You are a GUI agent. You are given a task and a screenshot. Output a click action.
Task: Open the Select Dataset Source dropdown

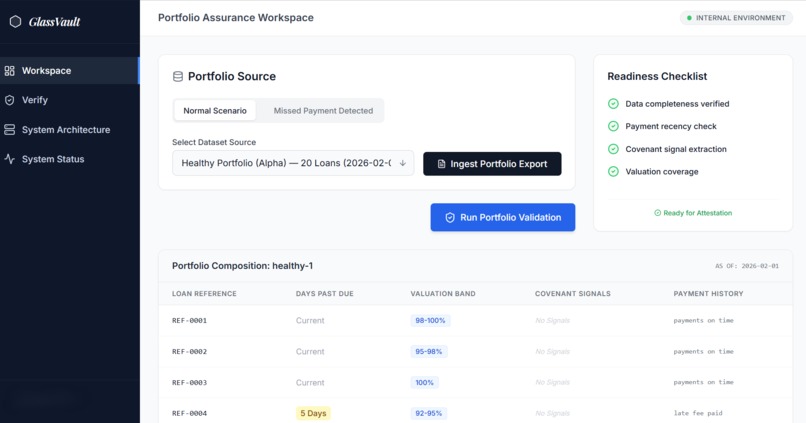(293, 163)
